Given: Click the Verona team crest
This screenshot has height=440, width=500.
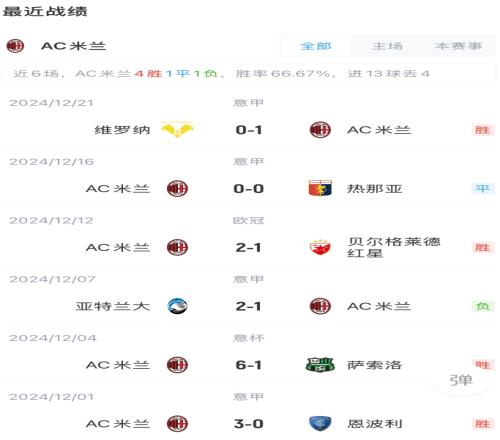Looking at the screenshot, I should click(x=177, y=130).
